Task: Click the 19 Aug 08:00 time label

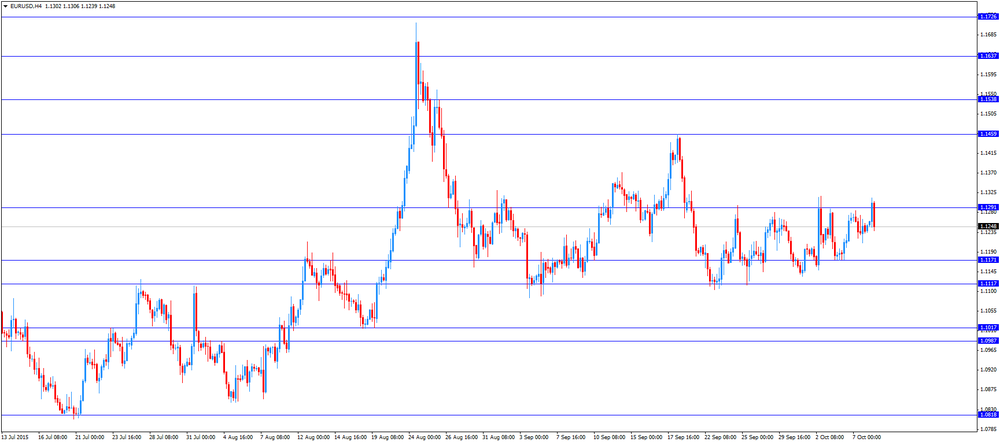Action: [386, 438]
